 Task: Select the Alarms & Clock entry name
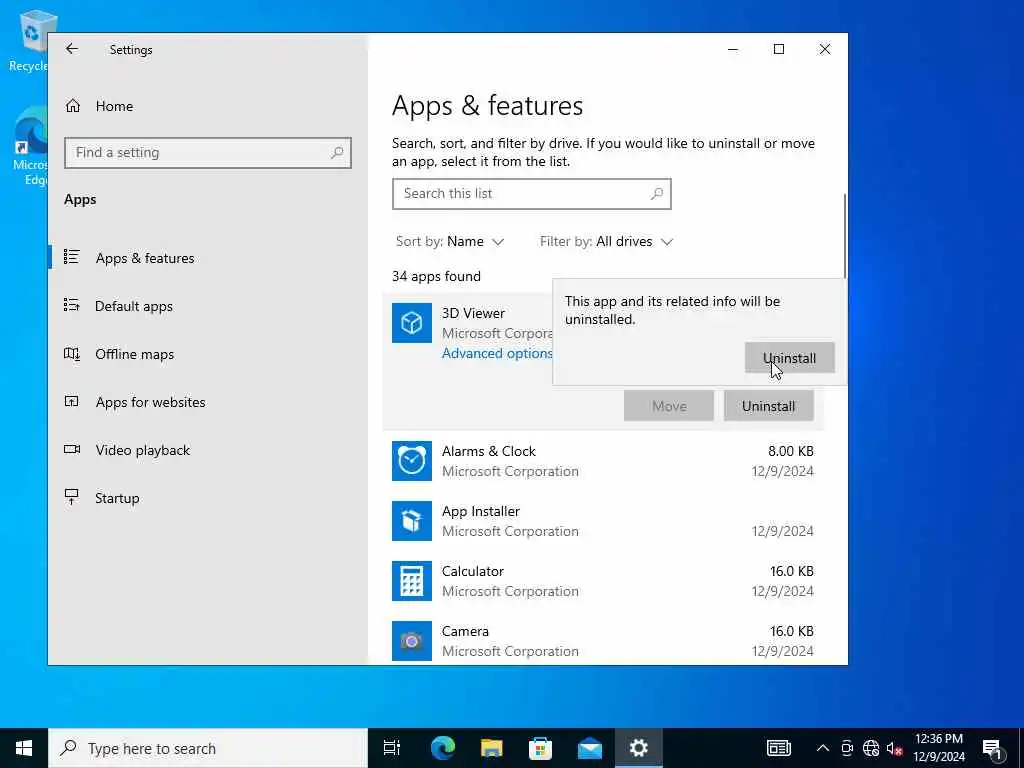(x=488, y=451)
